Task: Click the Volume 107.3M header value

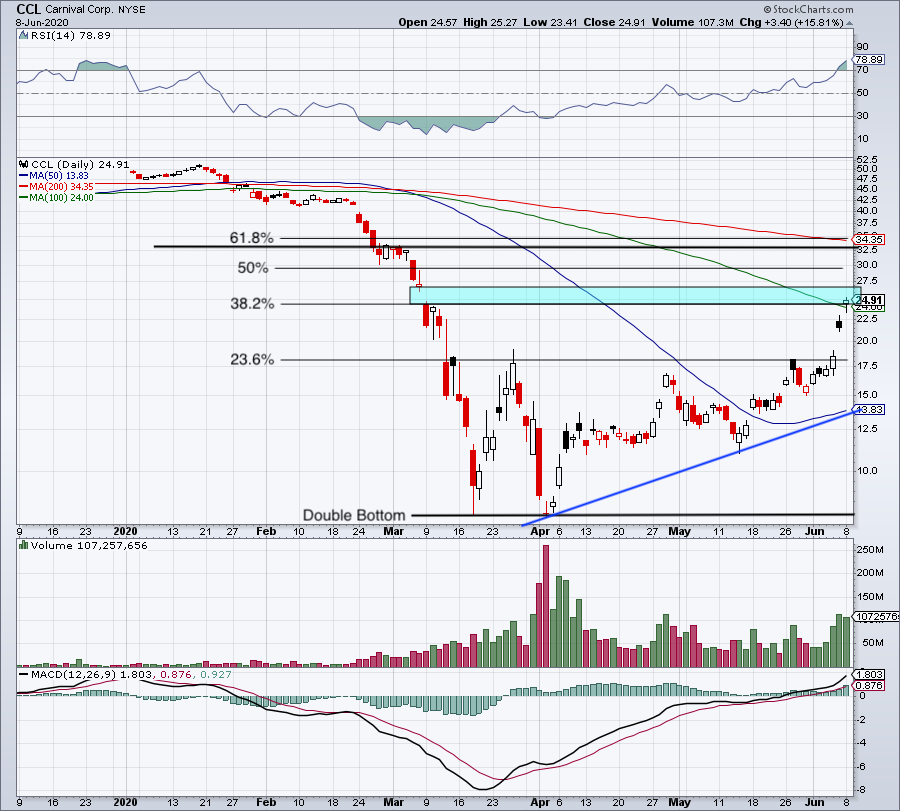Action: click(x=693, y=22)
